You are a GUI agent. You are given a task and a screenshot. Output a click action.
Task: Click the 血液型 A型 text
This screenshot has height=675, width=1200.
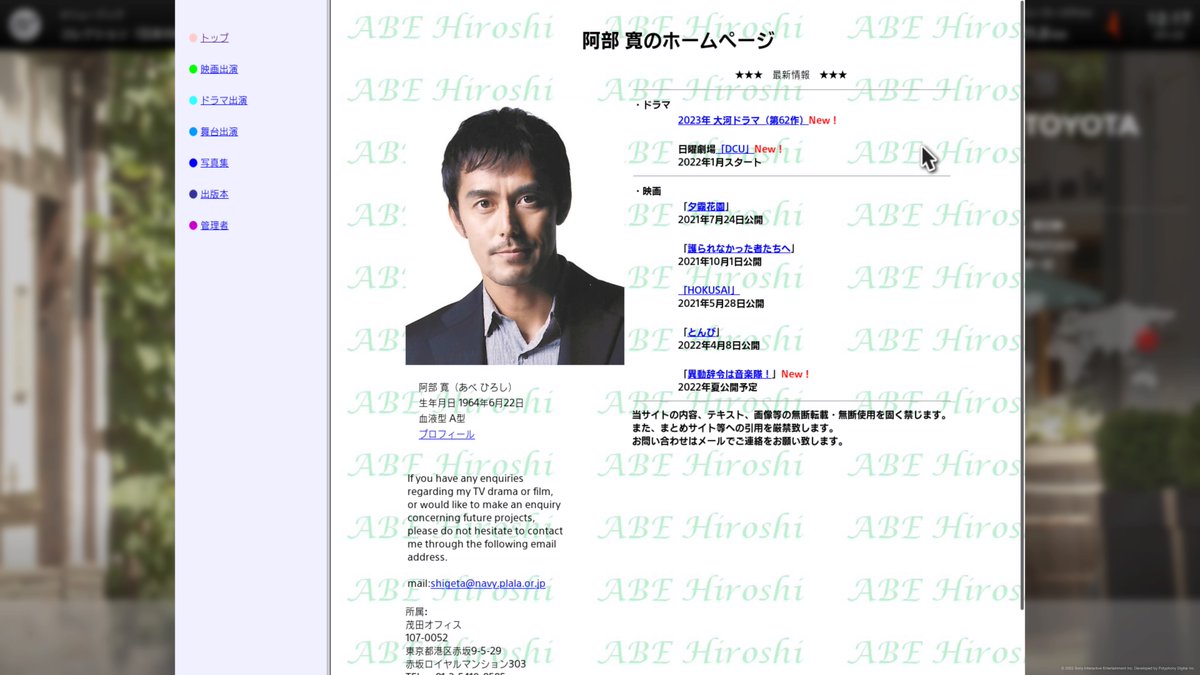442,418
